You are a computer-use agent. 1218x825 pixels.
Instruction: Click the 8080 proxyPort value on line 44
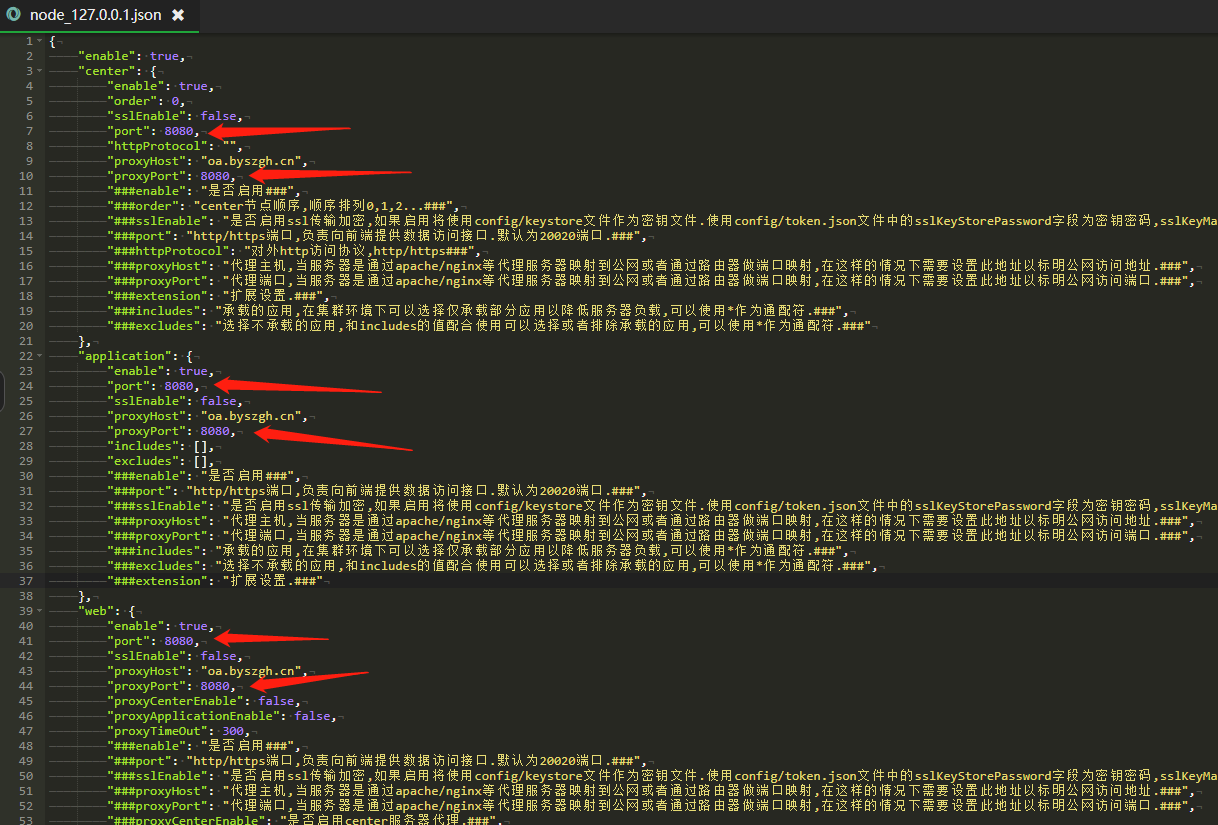[215, 686]
